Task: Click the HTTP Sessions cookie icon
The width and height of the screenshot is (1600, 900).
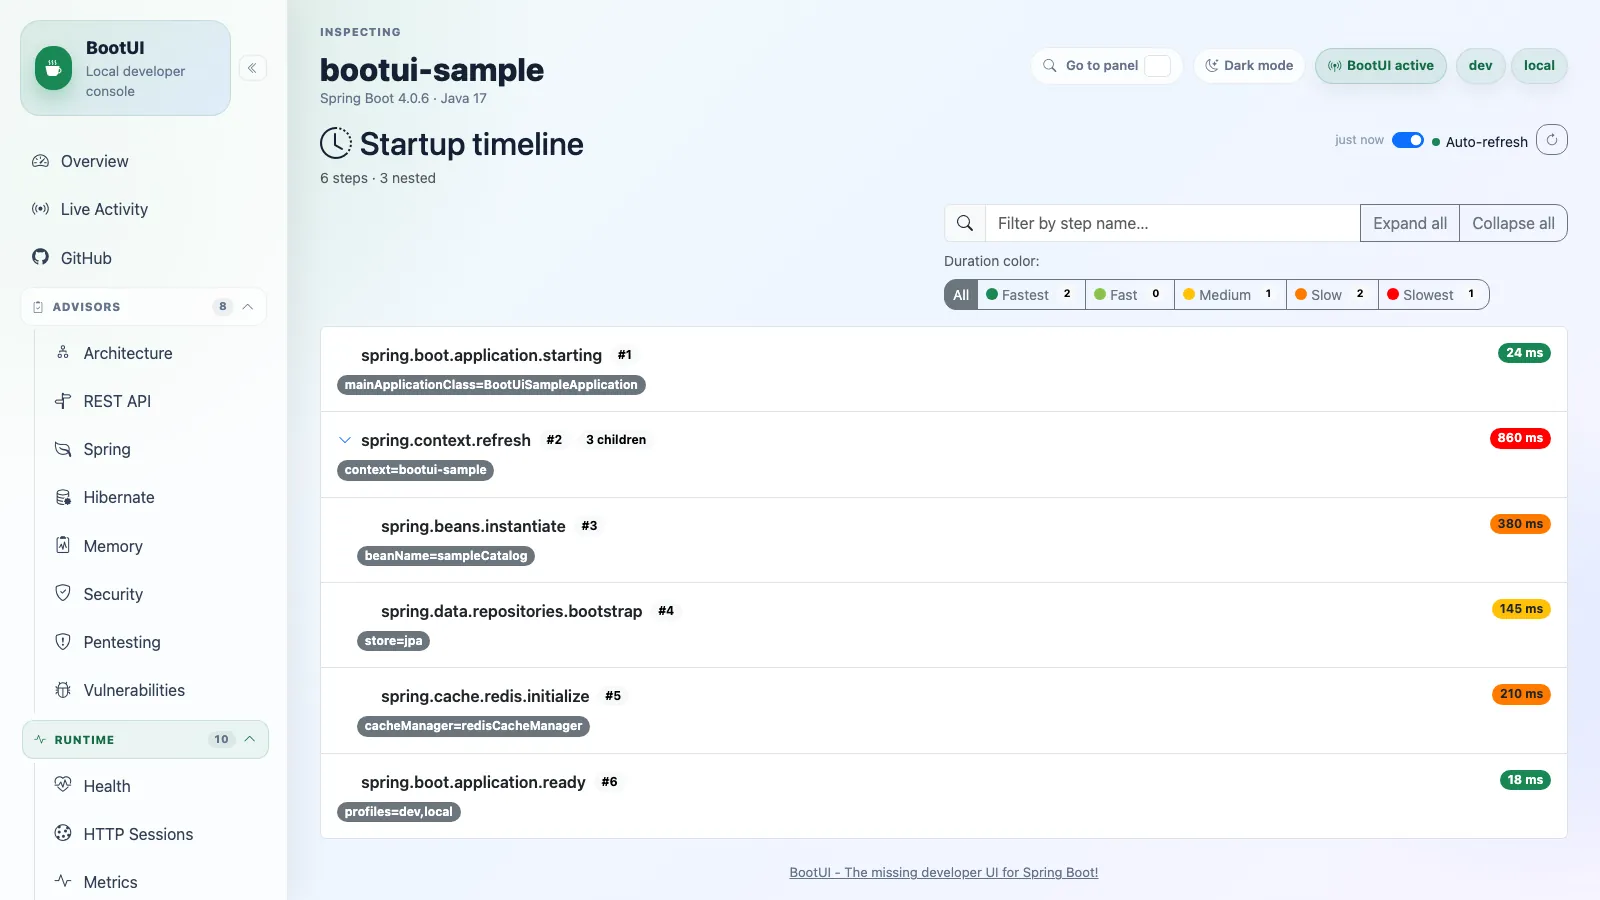Action: 63,833
